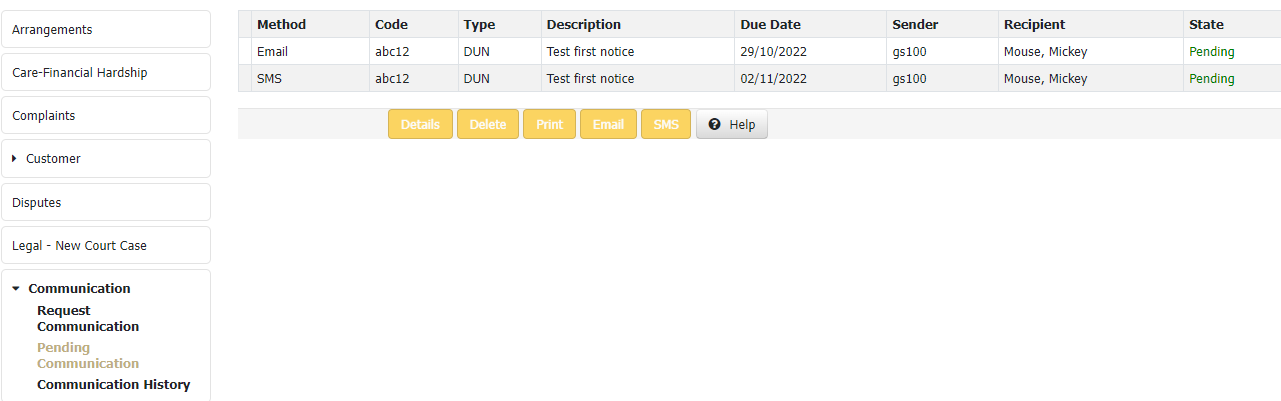Click the yellow Email button
The image size is (1281, 401).
click(608, 124)
